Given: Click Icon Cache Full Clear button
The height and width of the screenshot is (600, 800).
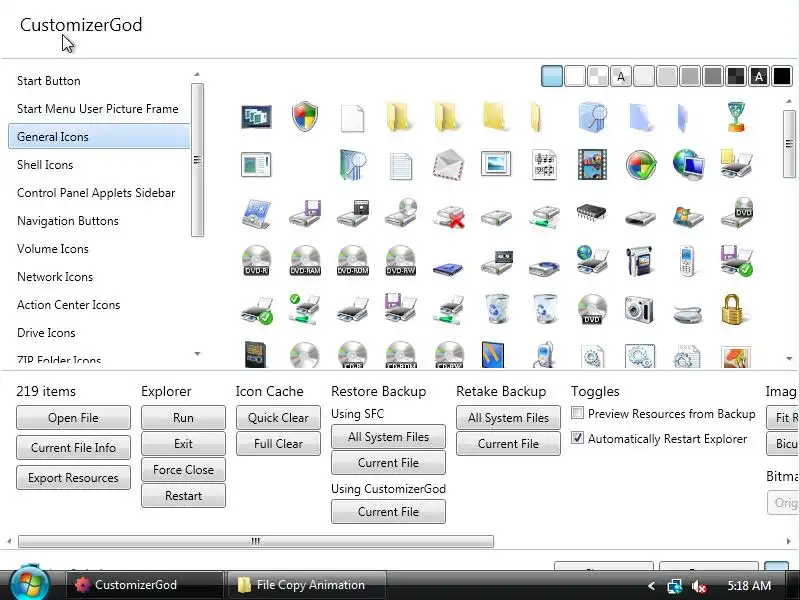Looking at the screenshot, I should [278, 444].
